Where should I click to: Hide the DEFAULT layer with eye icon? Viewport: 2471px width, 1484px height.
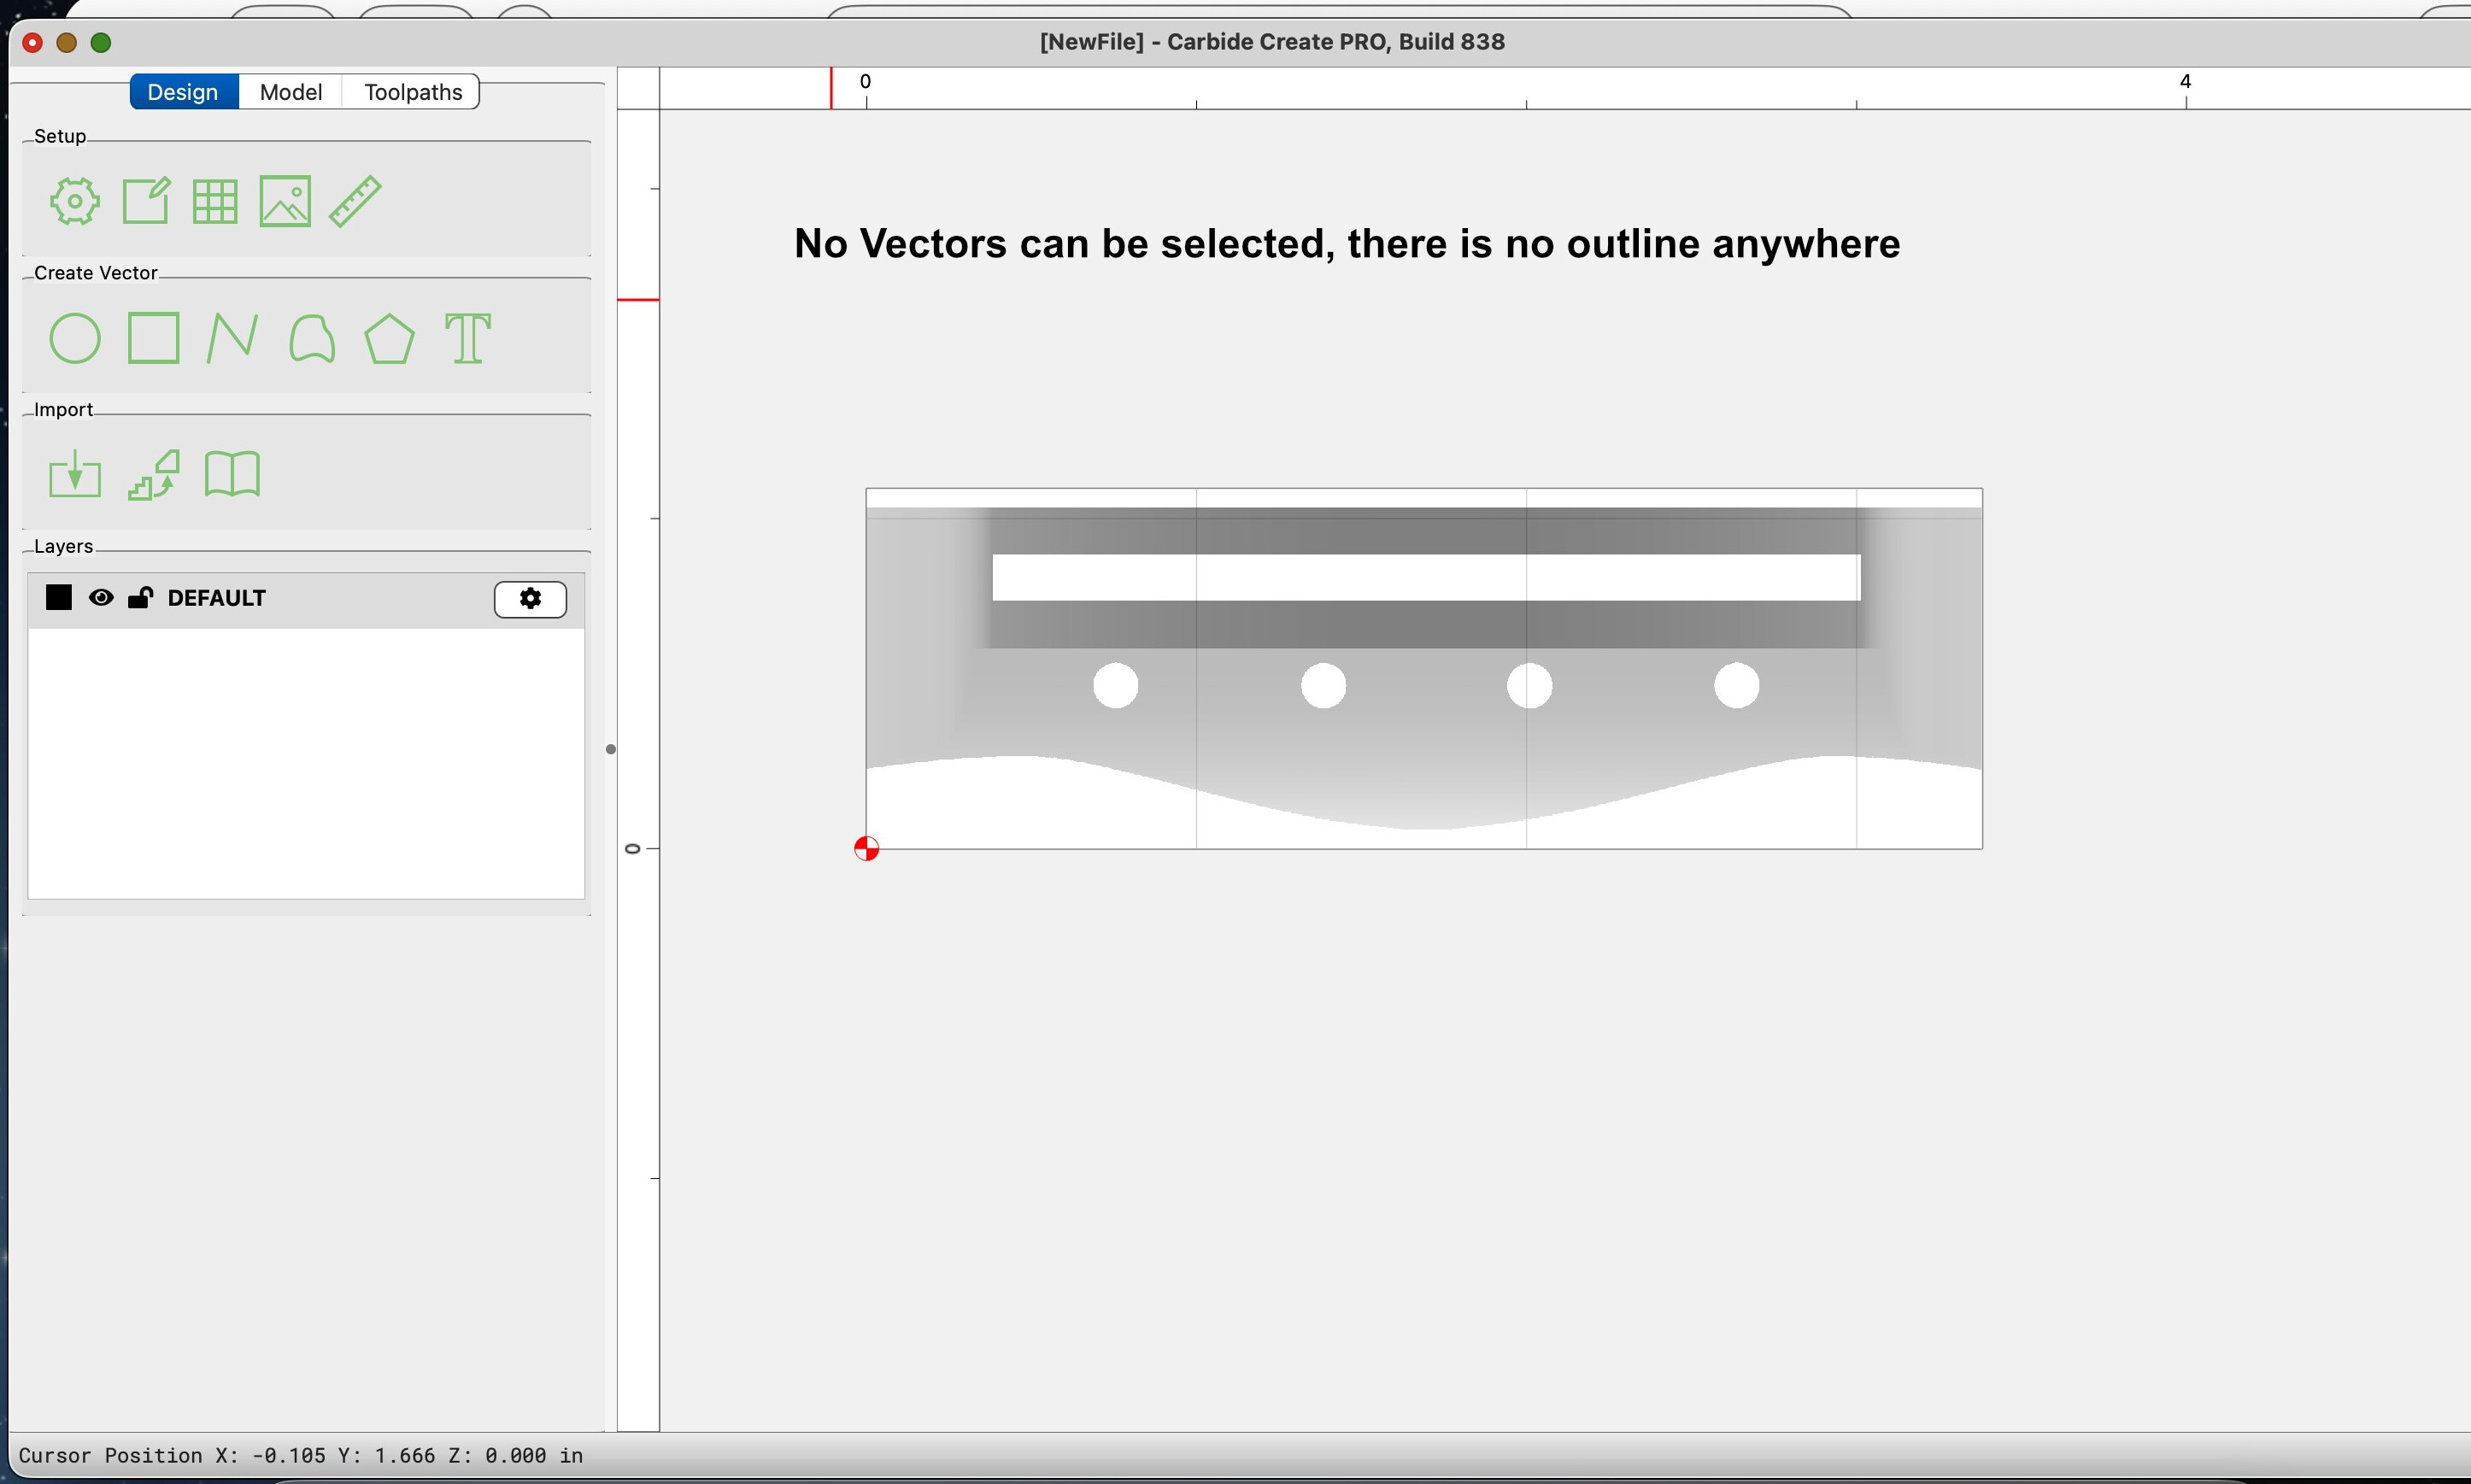coord(101,598)
